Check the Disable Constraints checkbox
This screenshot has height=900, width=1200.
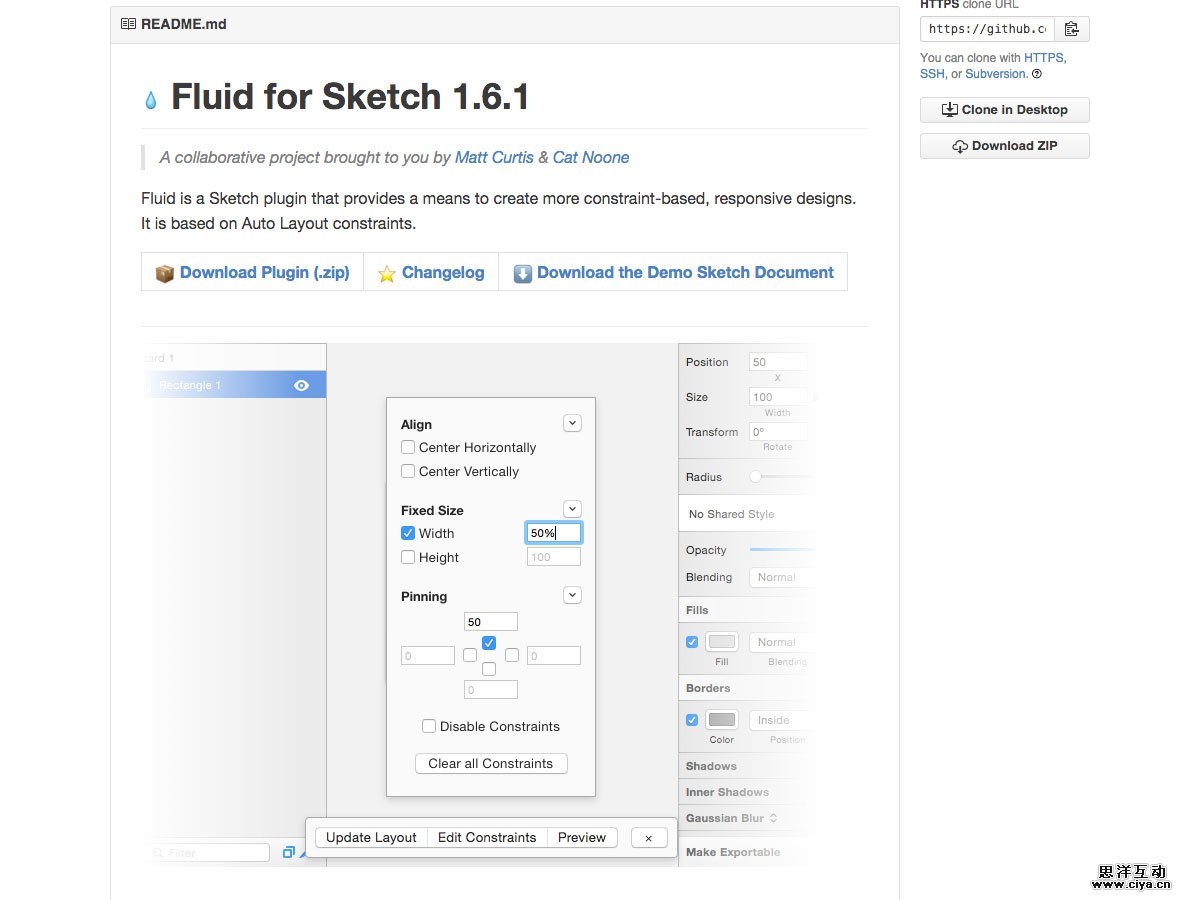[429, 726]
